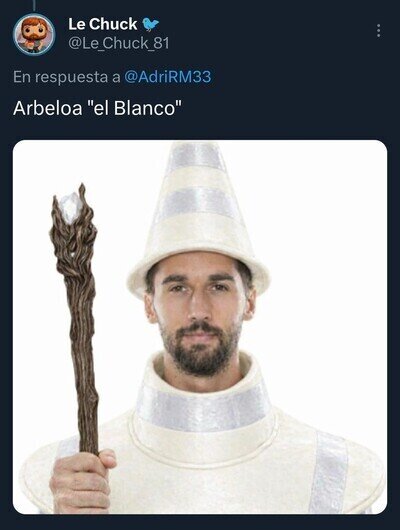Open the Le Chuck profile avatar
Image resolution: width=400 pixels, height=530 pixels.
(34, 34)
